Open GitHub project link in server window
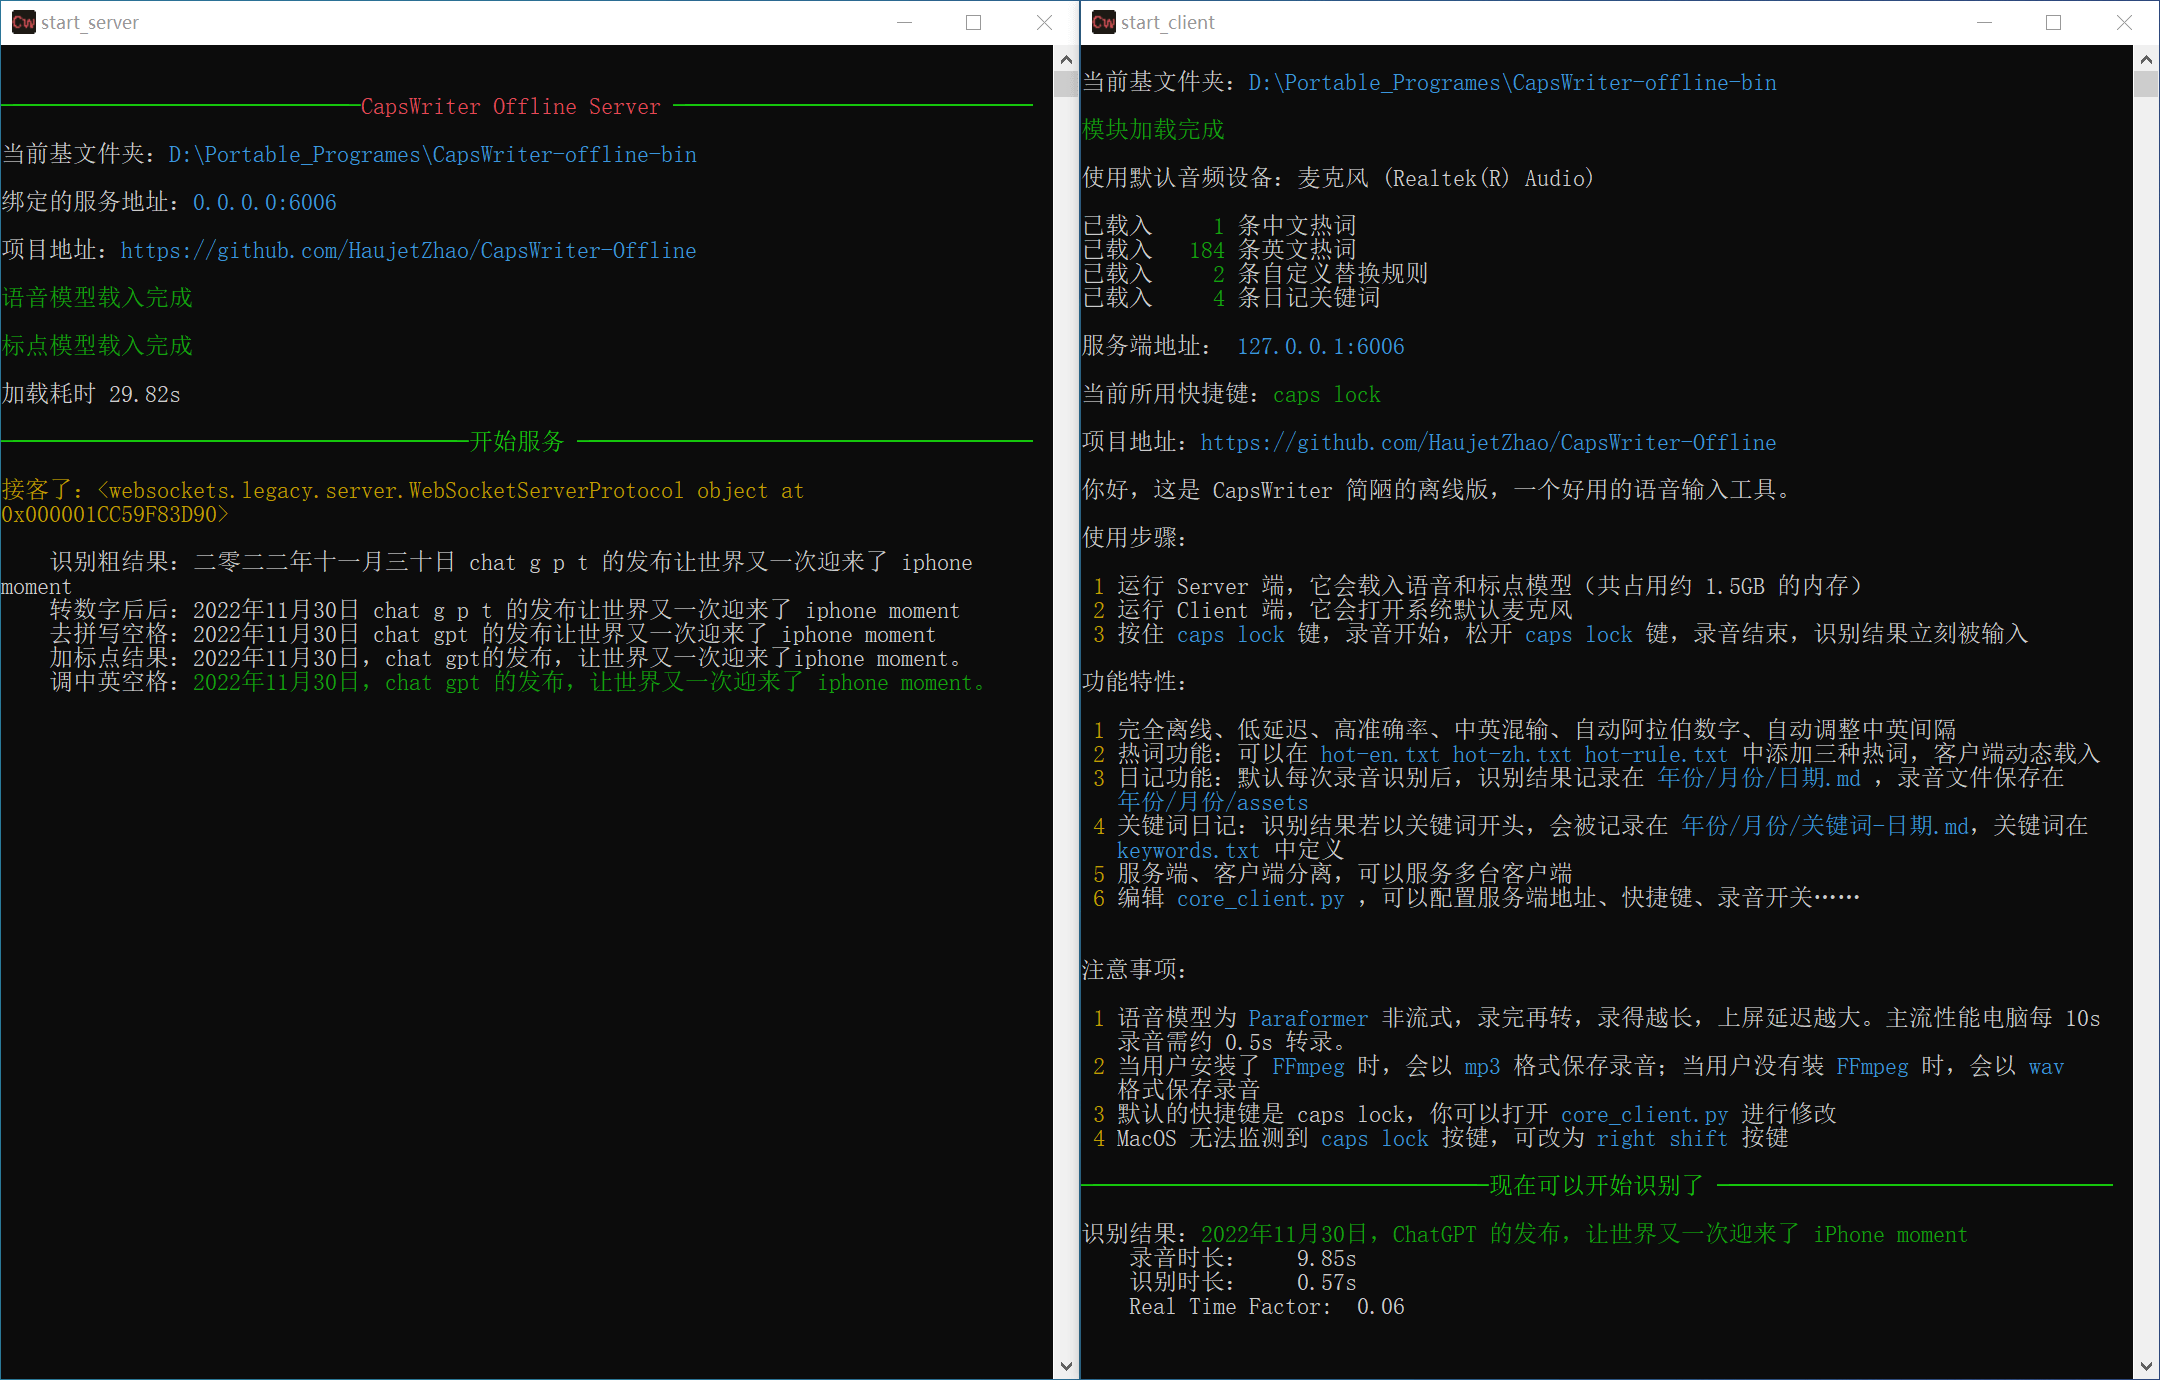This screenshot has width=2160, height=1380. tap(408, 251)
